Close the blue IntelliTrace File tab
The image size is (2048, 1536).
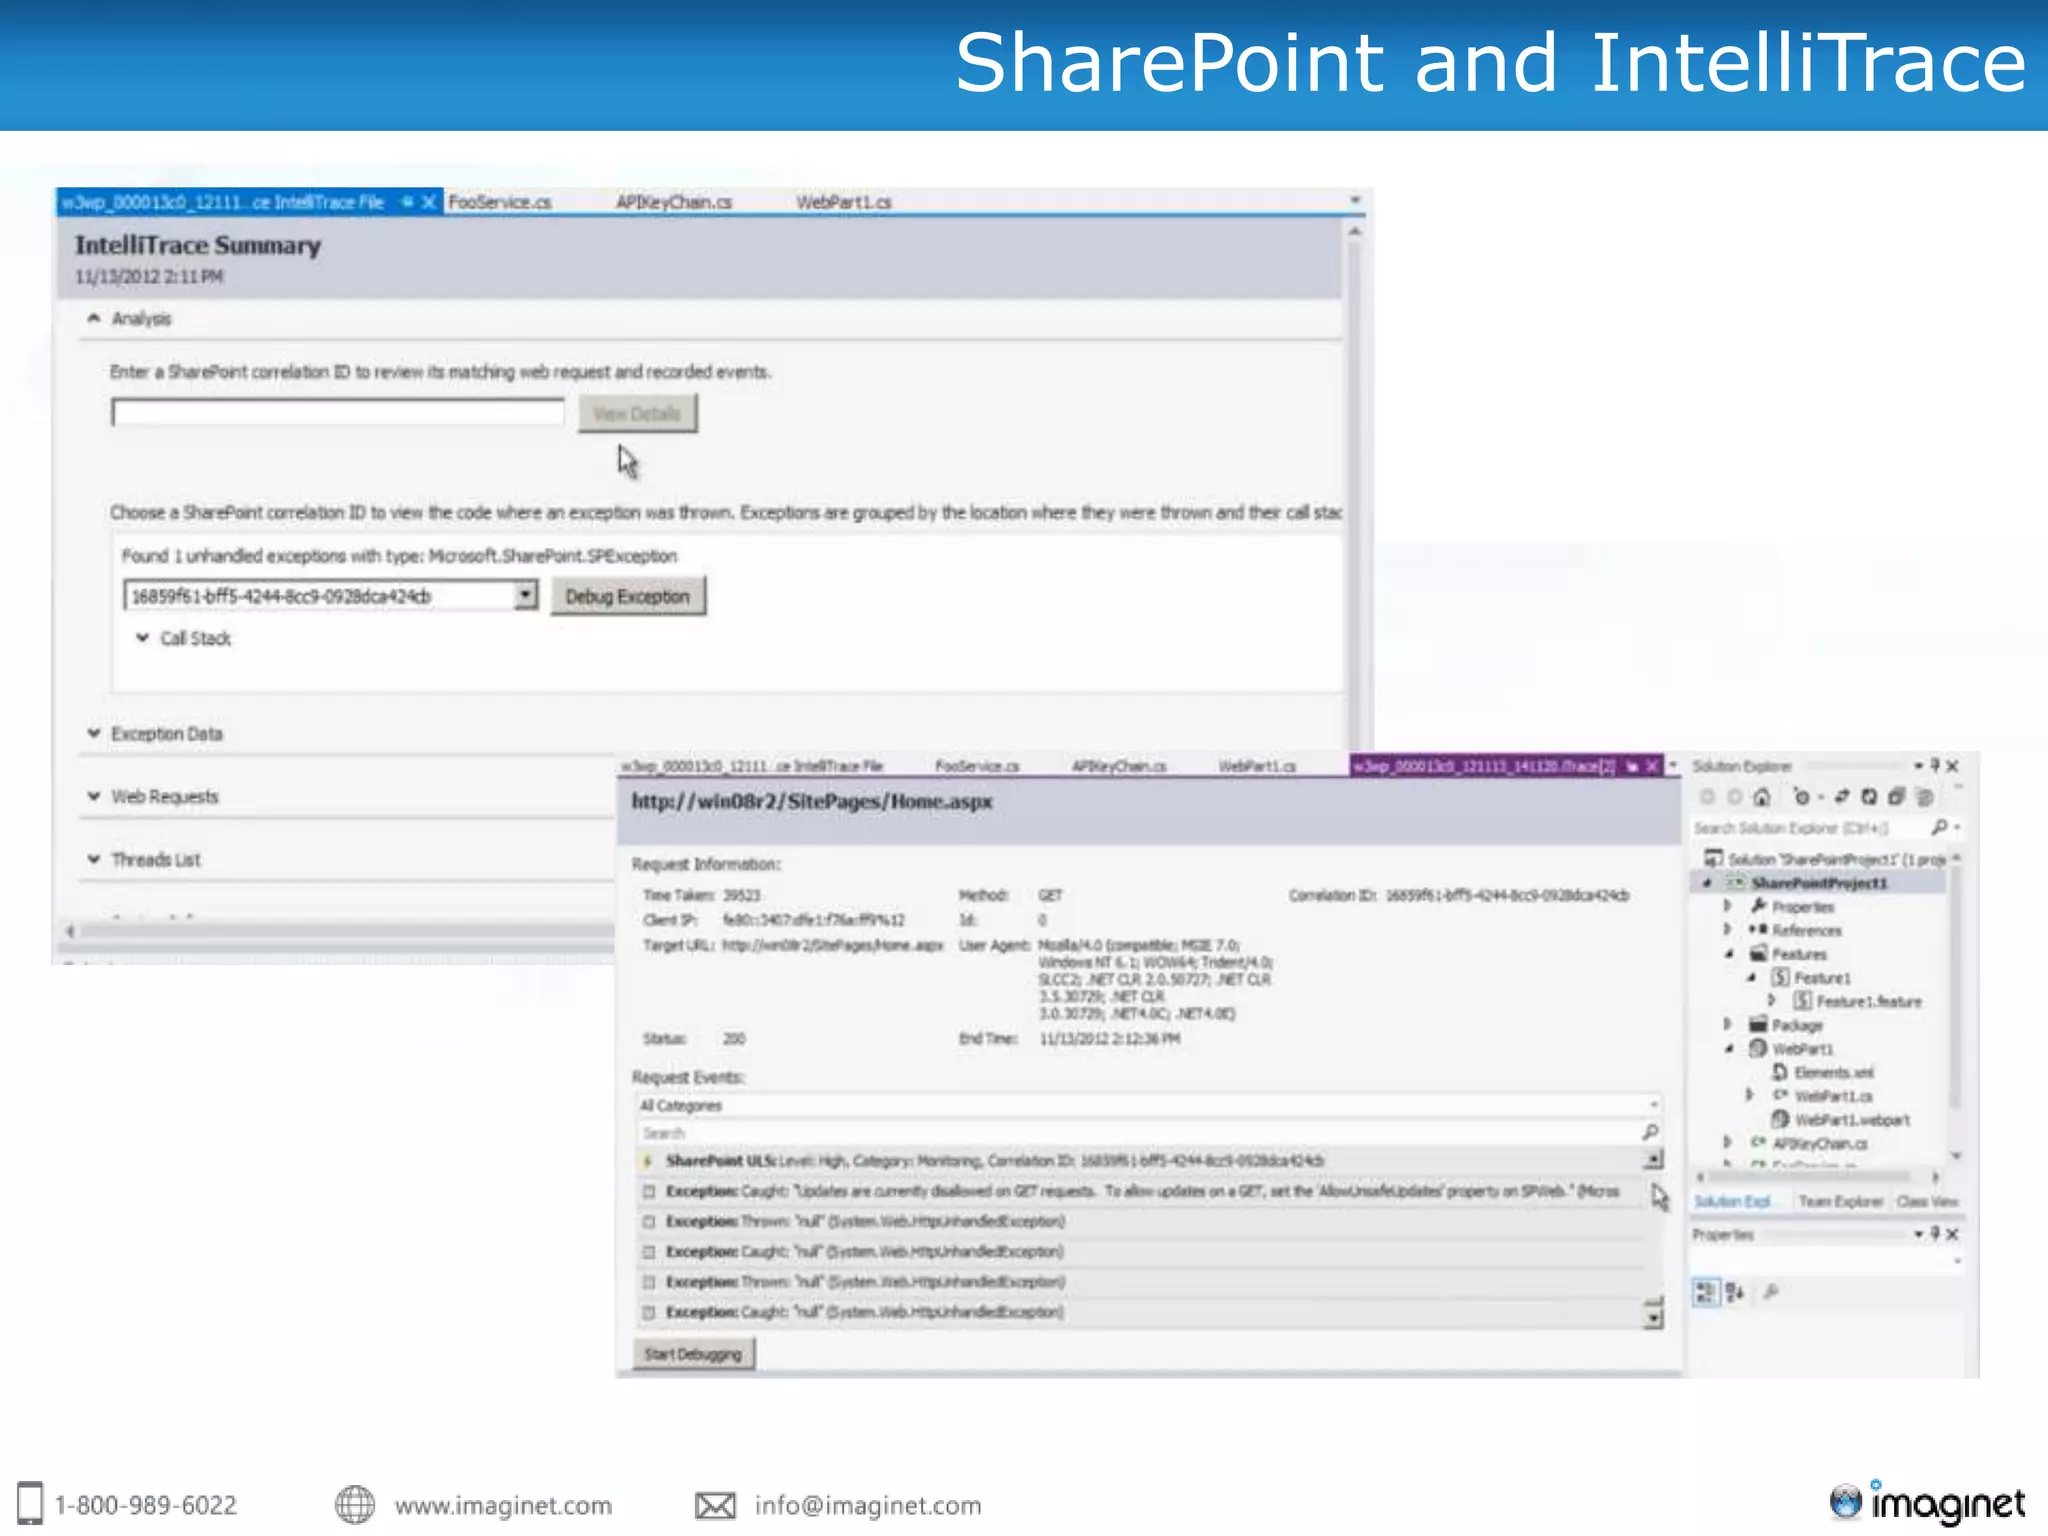pyautogui.click(x=429, y=202)
